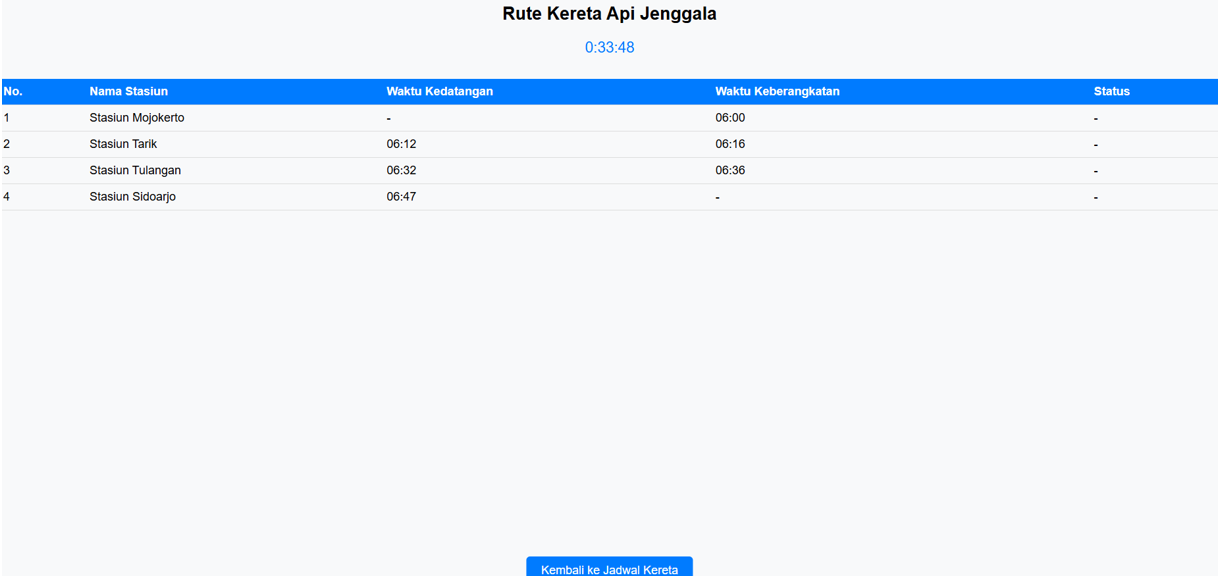1221x576 pixels.
Task: Select the 06:32 arrival time for Tulangan
Action: pos(401,170)
